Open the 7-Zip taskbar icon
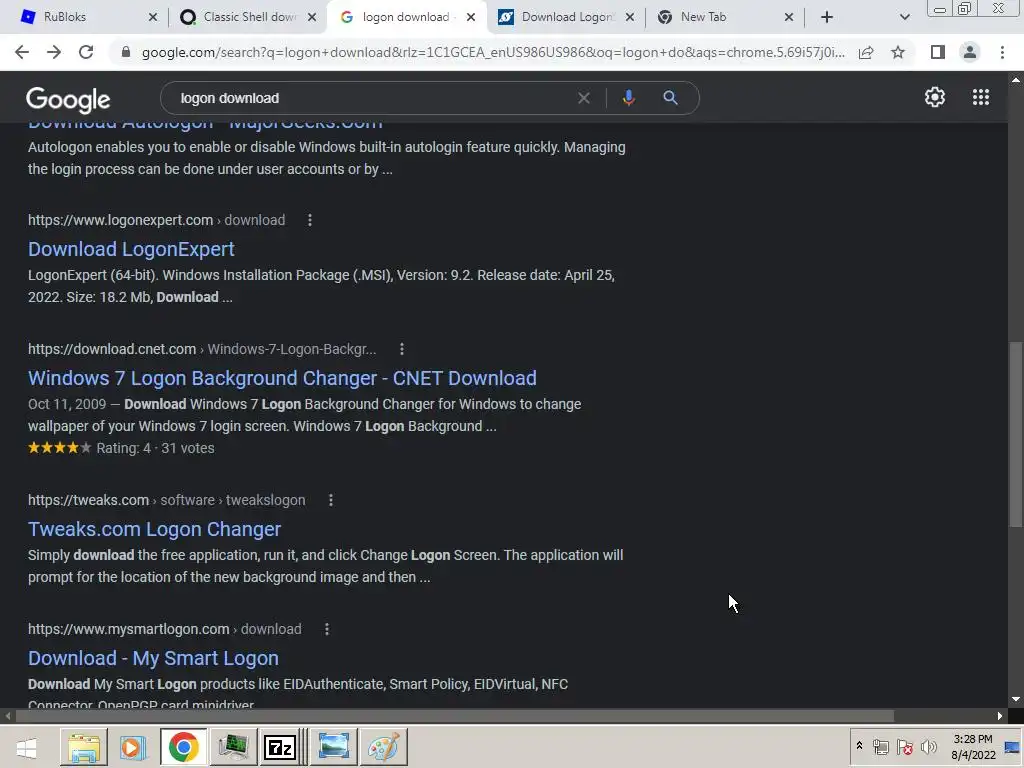 click(x=280, y=747)
